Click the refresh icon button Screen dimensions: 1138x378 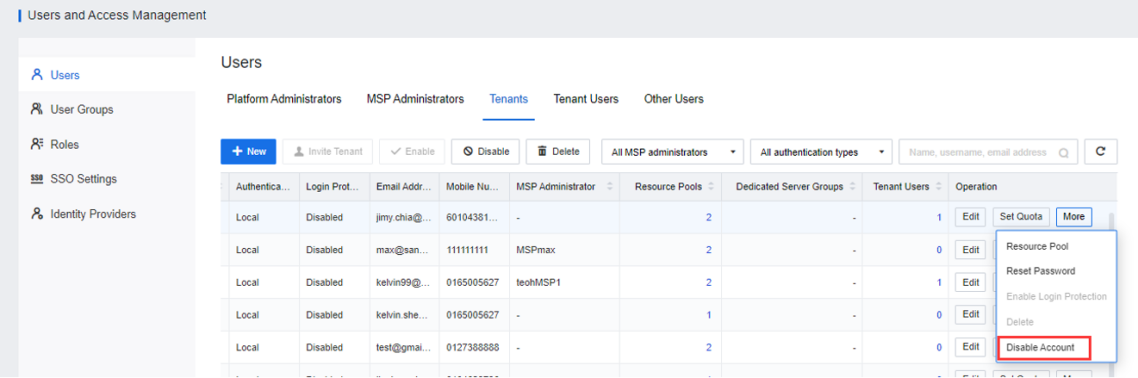pyautogui.click(x=1100, y=152)
